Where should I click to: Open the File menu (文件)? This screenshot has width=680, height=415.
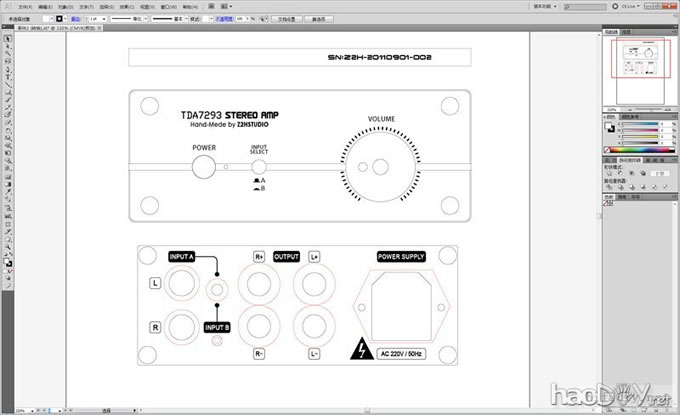(x=25, y=6)
